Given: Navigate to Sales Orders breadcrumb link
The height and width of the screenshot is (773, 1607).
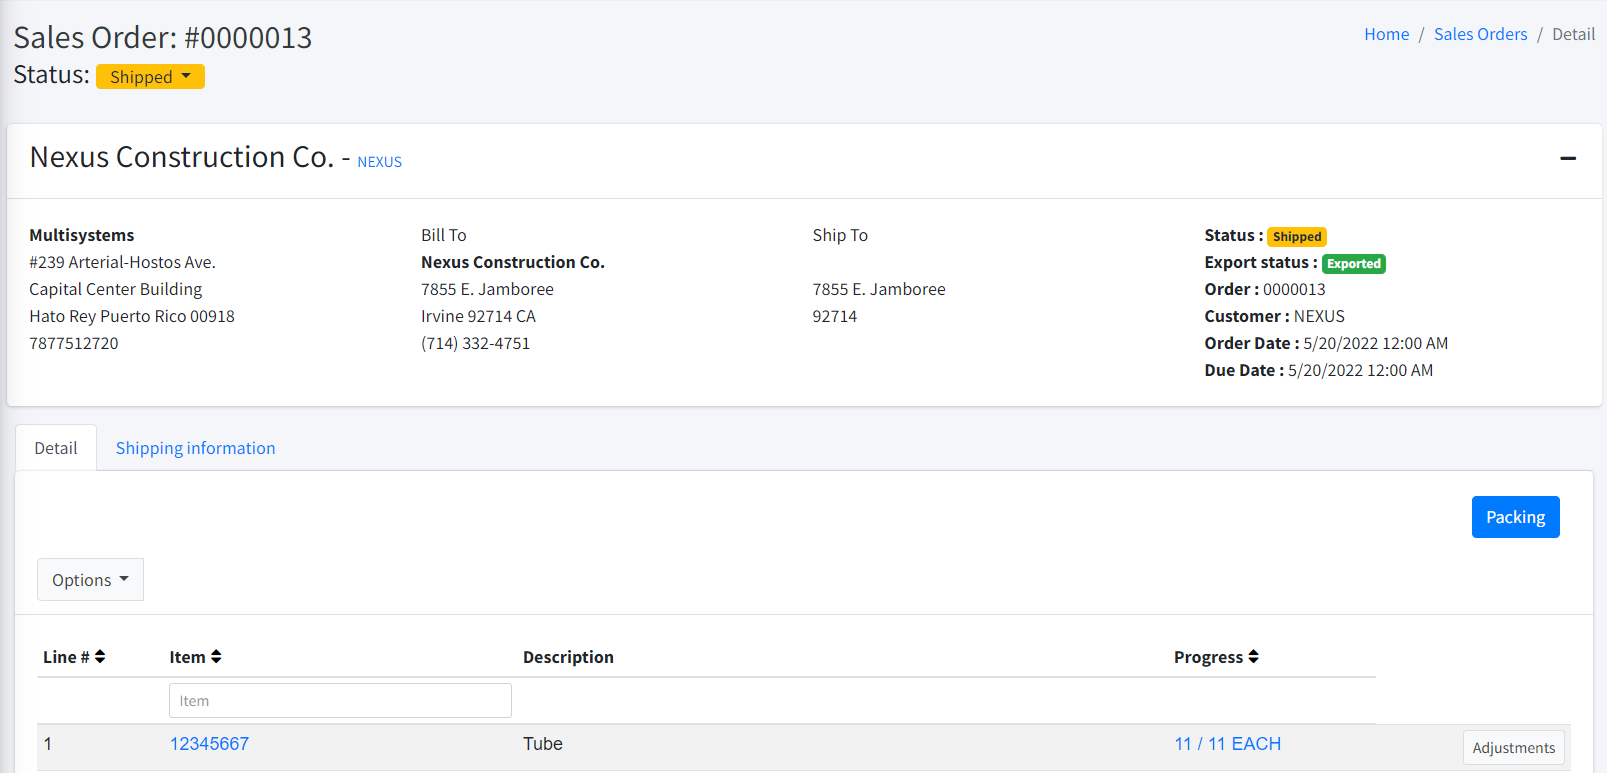Looking at the screenshot, I should [x=1480, y=34].
